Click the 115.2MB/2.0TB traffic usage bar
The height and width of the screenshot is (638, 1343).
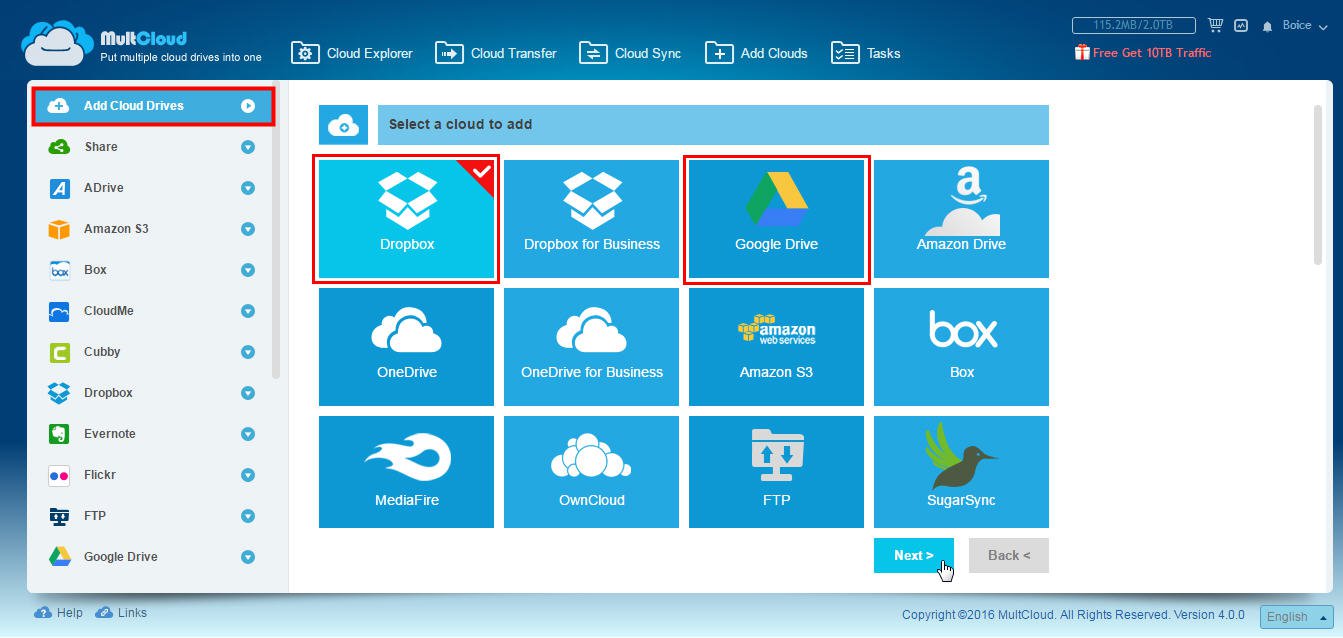tap(1135, 25)
